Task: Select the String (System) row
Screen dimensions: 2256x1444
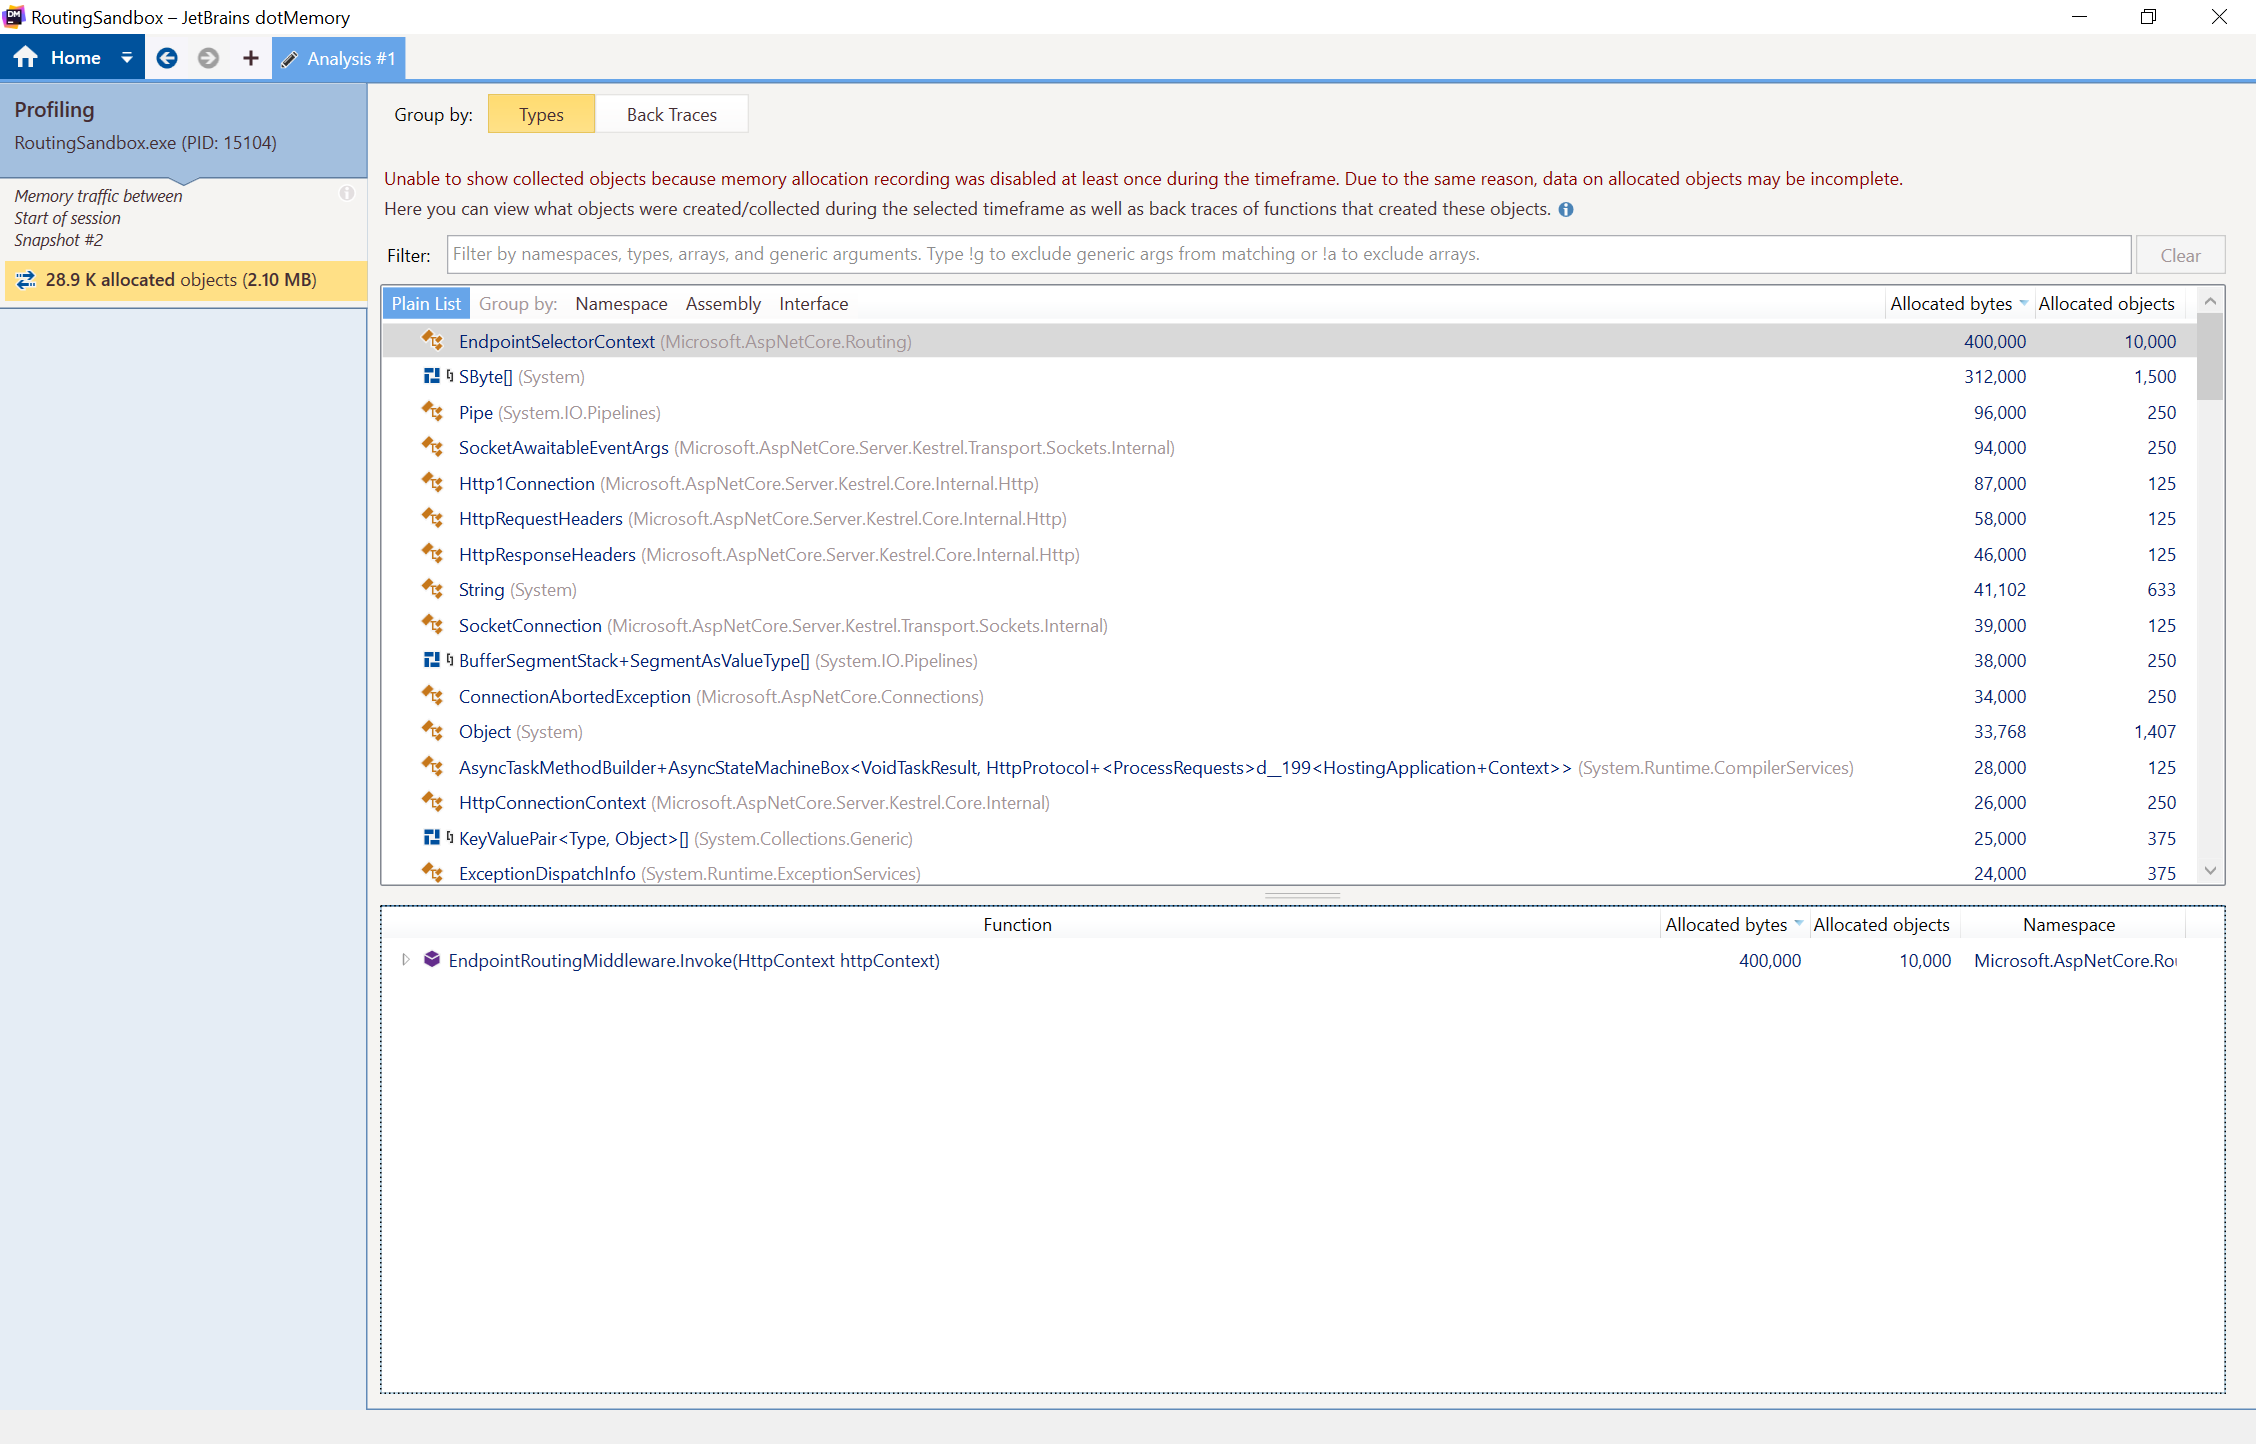Action: [1289, 590]
